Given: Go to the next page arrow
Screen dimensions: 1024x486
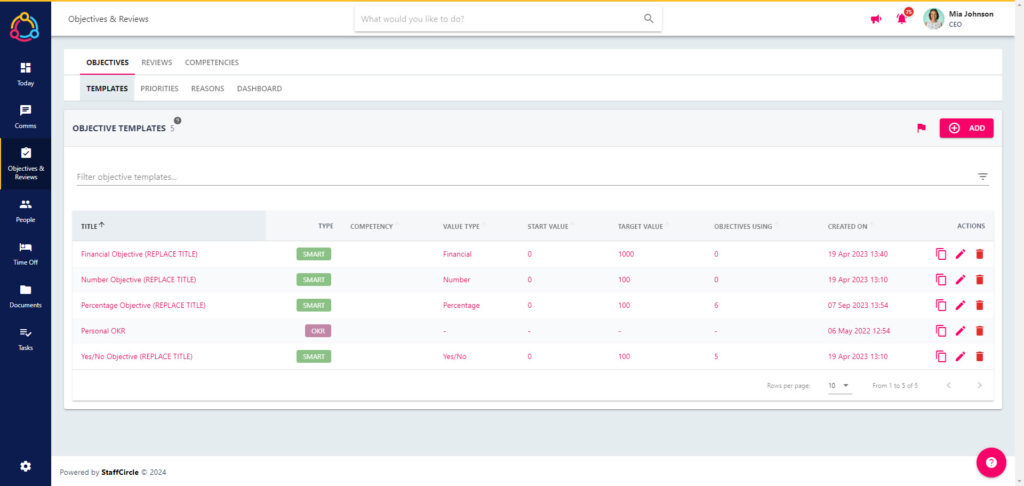Looking at the screenshot, I should tap(979, 385).
